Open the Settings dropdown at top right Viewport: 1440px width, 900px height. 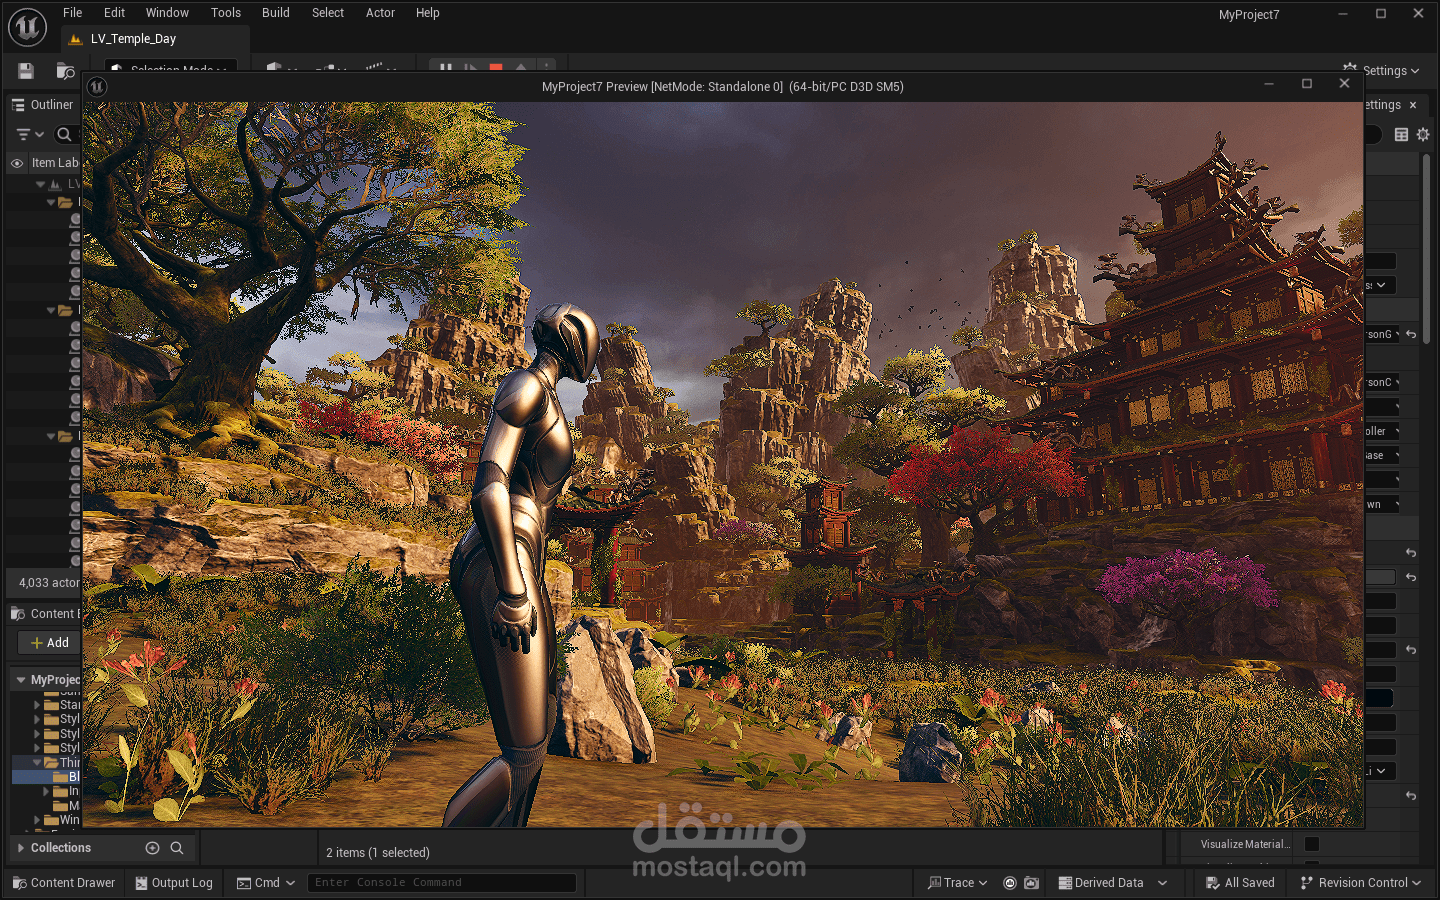click(x=1382, y=71)
